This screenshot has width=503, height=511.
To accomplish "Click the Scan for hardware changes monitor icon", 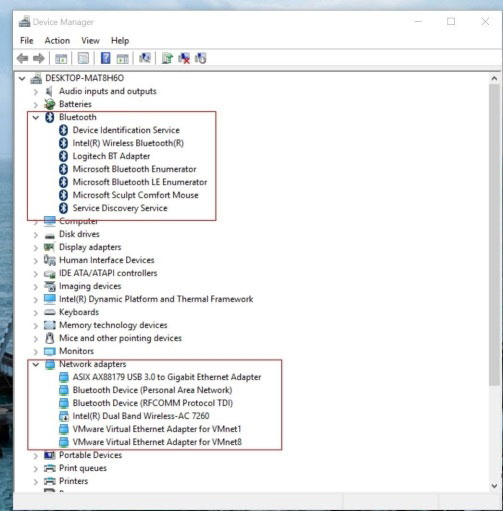I will tap(145, 58).
